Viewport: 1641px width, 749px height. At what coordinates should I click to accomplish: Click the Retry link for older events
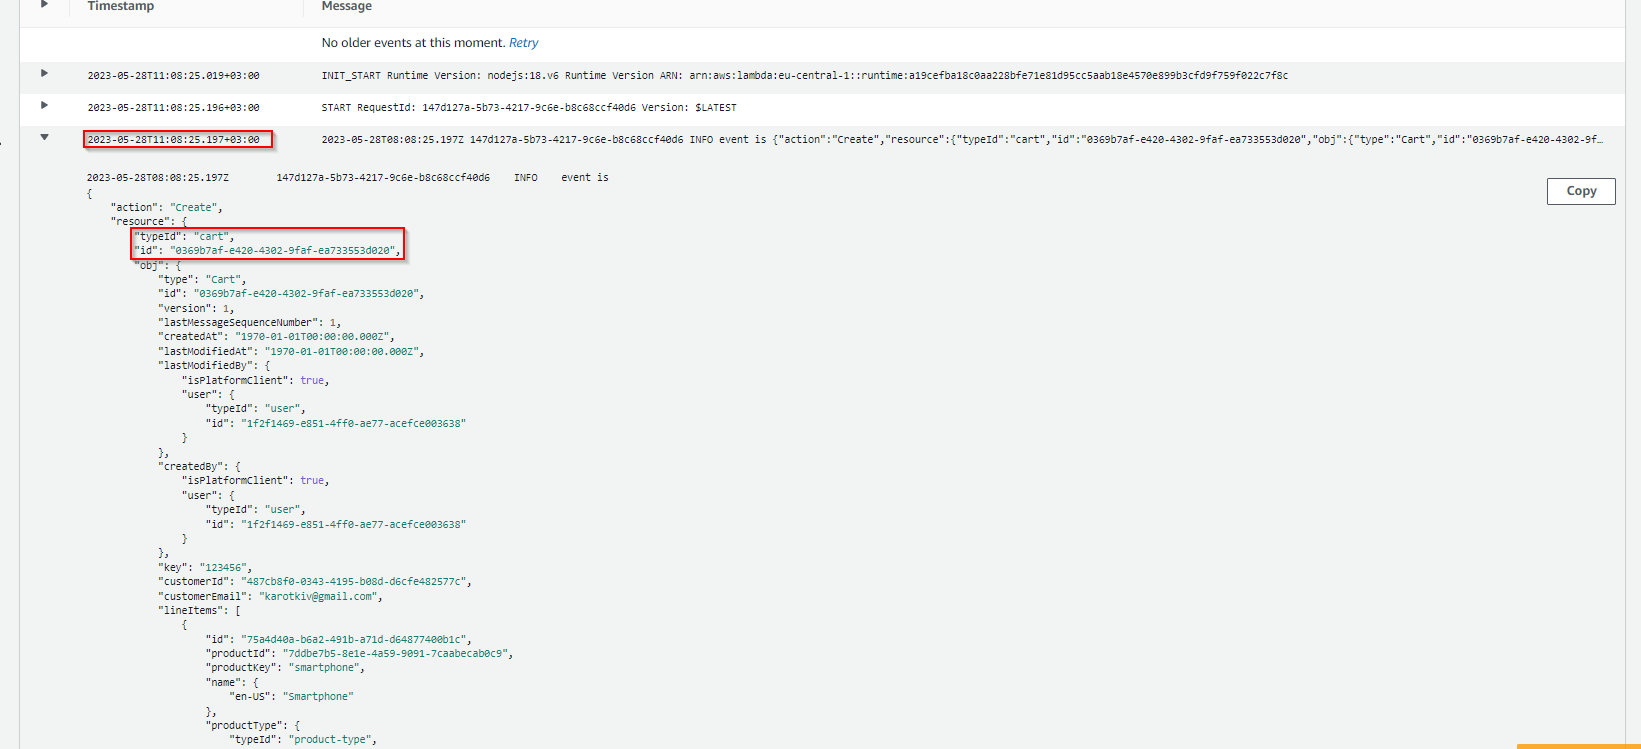[523, 43]
